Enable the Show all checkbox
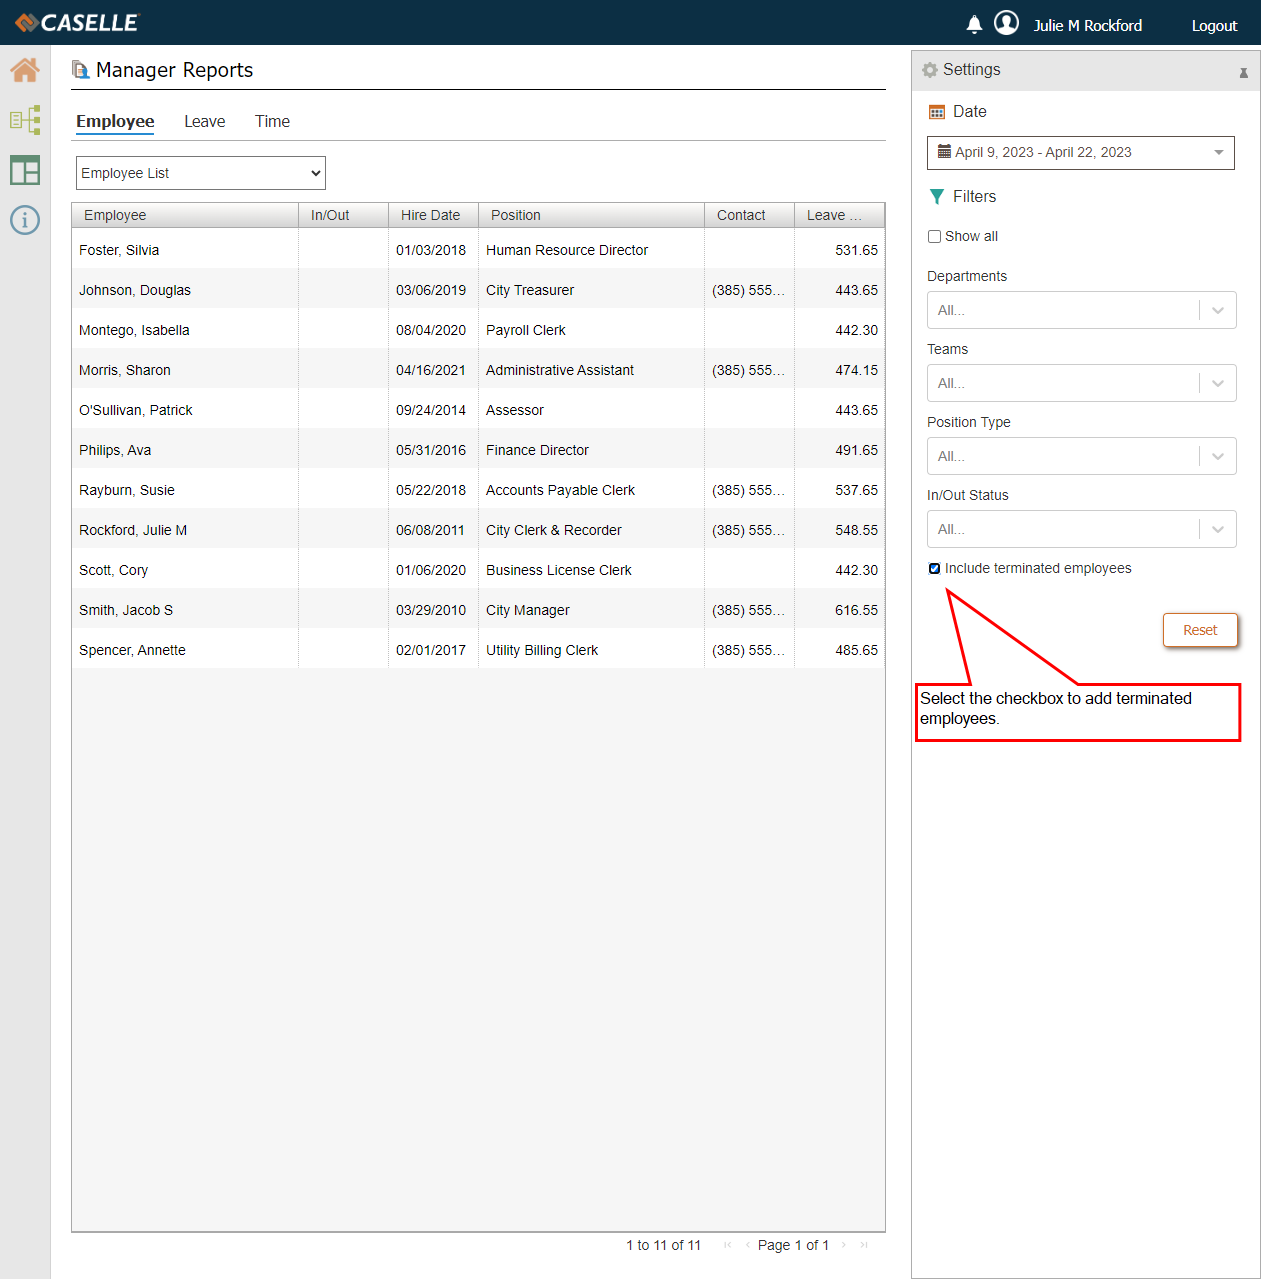 pyautogui.click(x=934, y=237)
